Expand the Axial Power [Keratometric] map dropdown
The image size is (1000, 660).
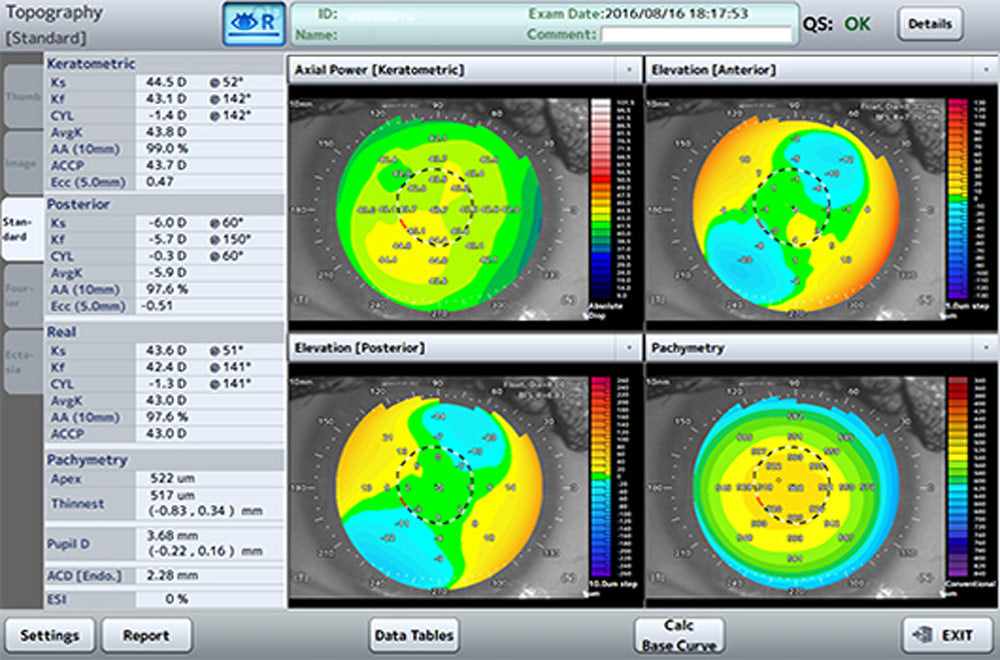[629, 70]
